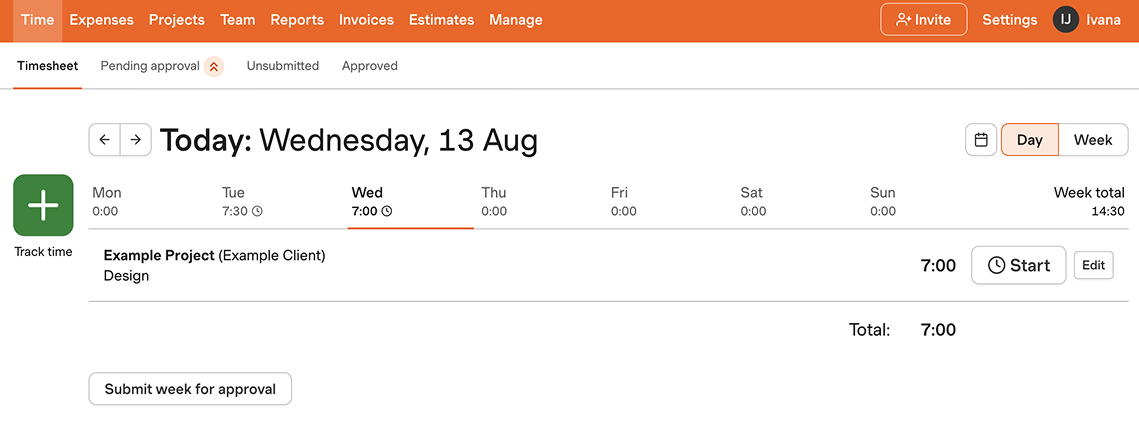Open the Expenses menu
The width and height of the screenshot is (1139, 423).
pyautogui.click(x=102, y=20)
